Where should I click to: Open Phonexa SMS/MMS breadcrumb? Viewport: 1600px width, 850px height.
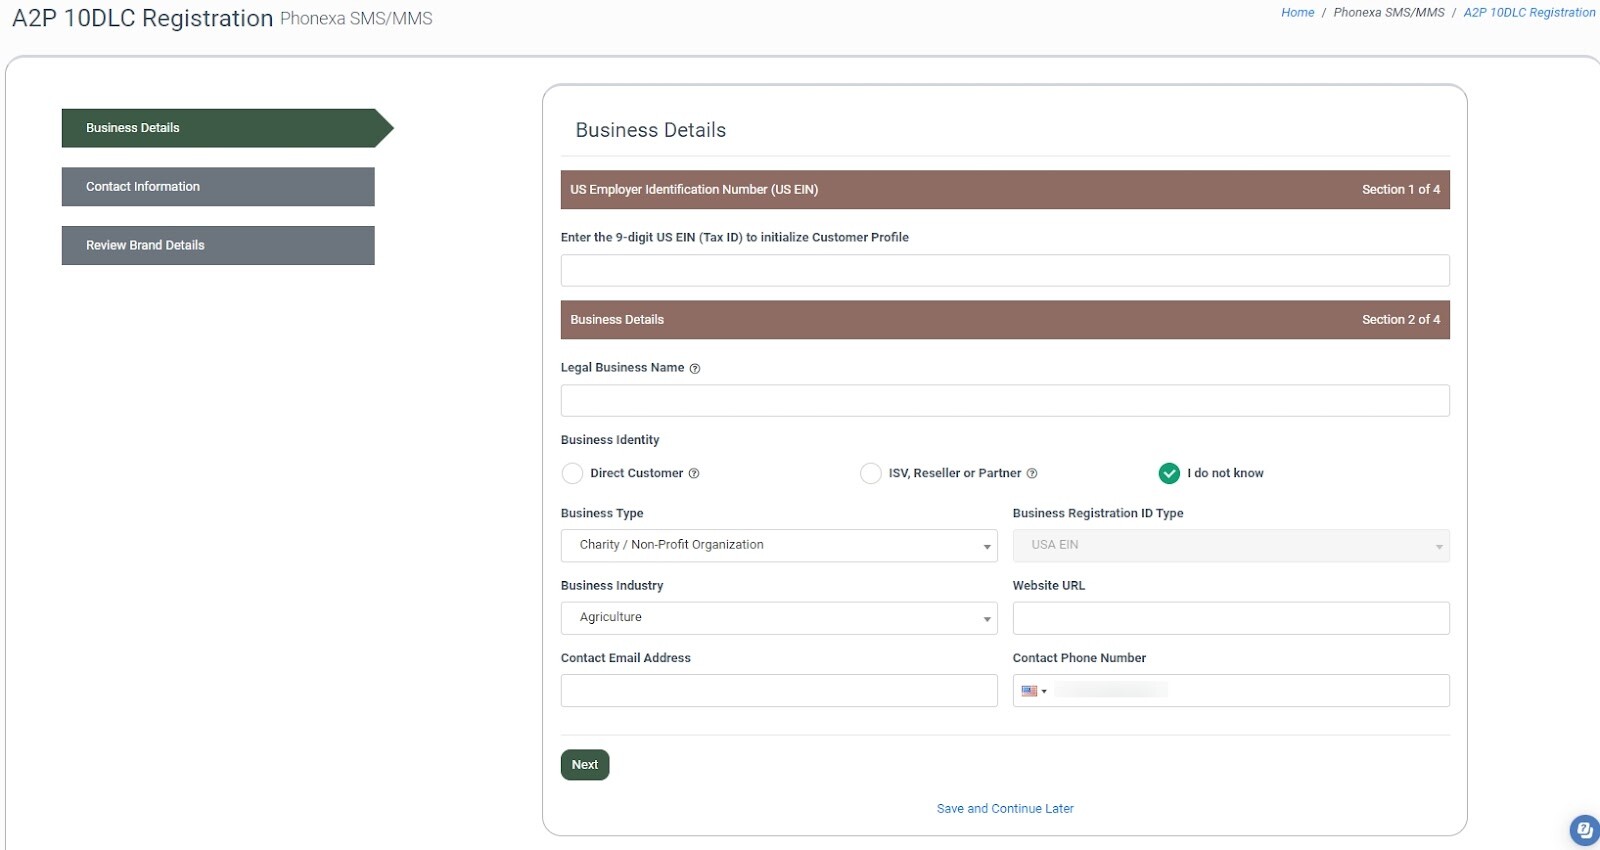(1389, 13)
